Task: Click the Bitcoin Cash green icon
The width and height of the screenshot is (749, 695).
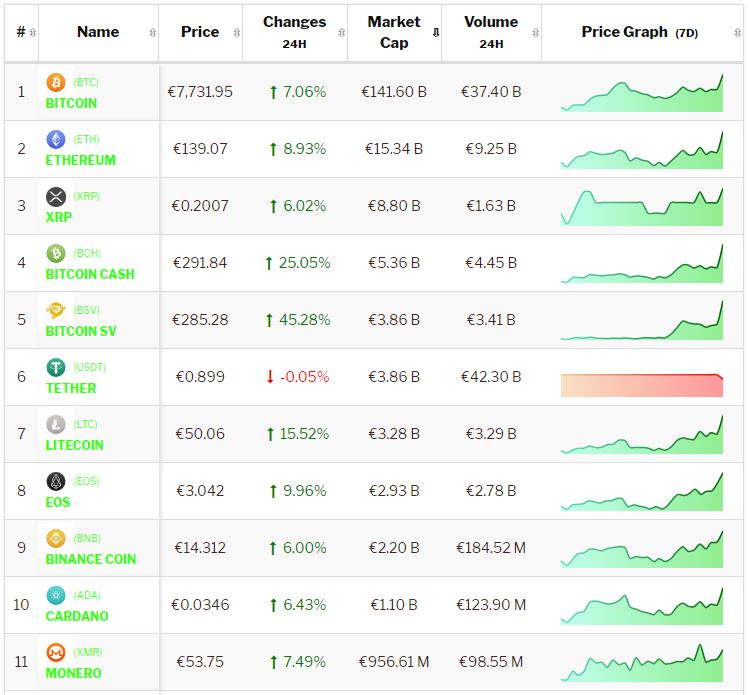Action: click(56, 254)
